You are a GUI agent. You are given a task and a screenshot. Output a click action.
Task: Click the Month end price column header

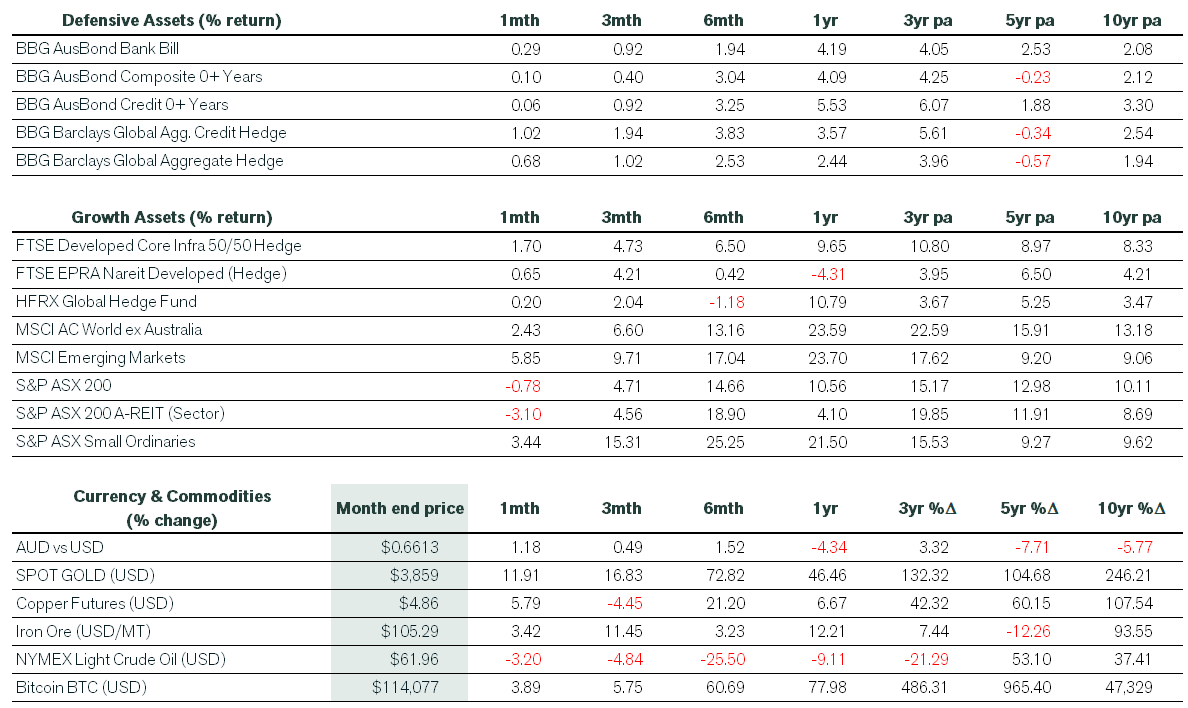(400, 508)
